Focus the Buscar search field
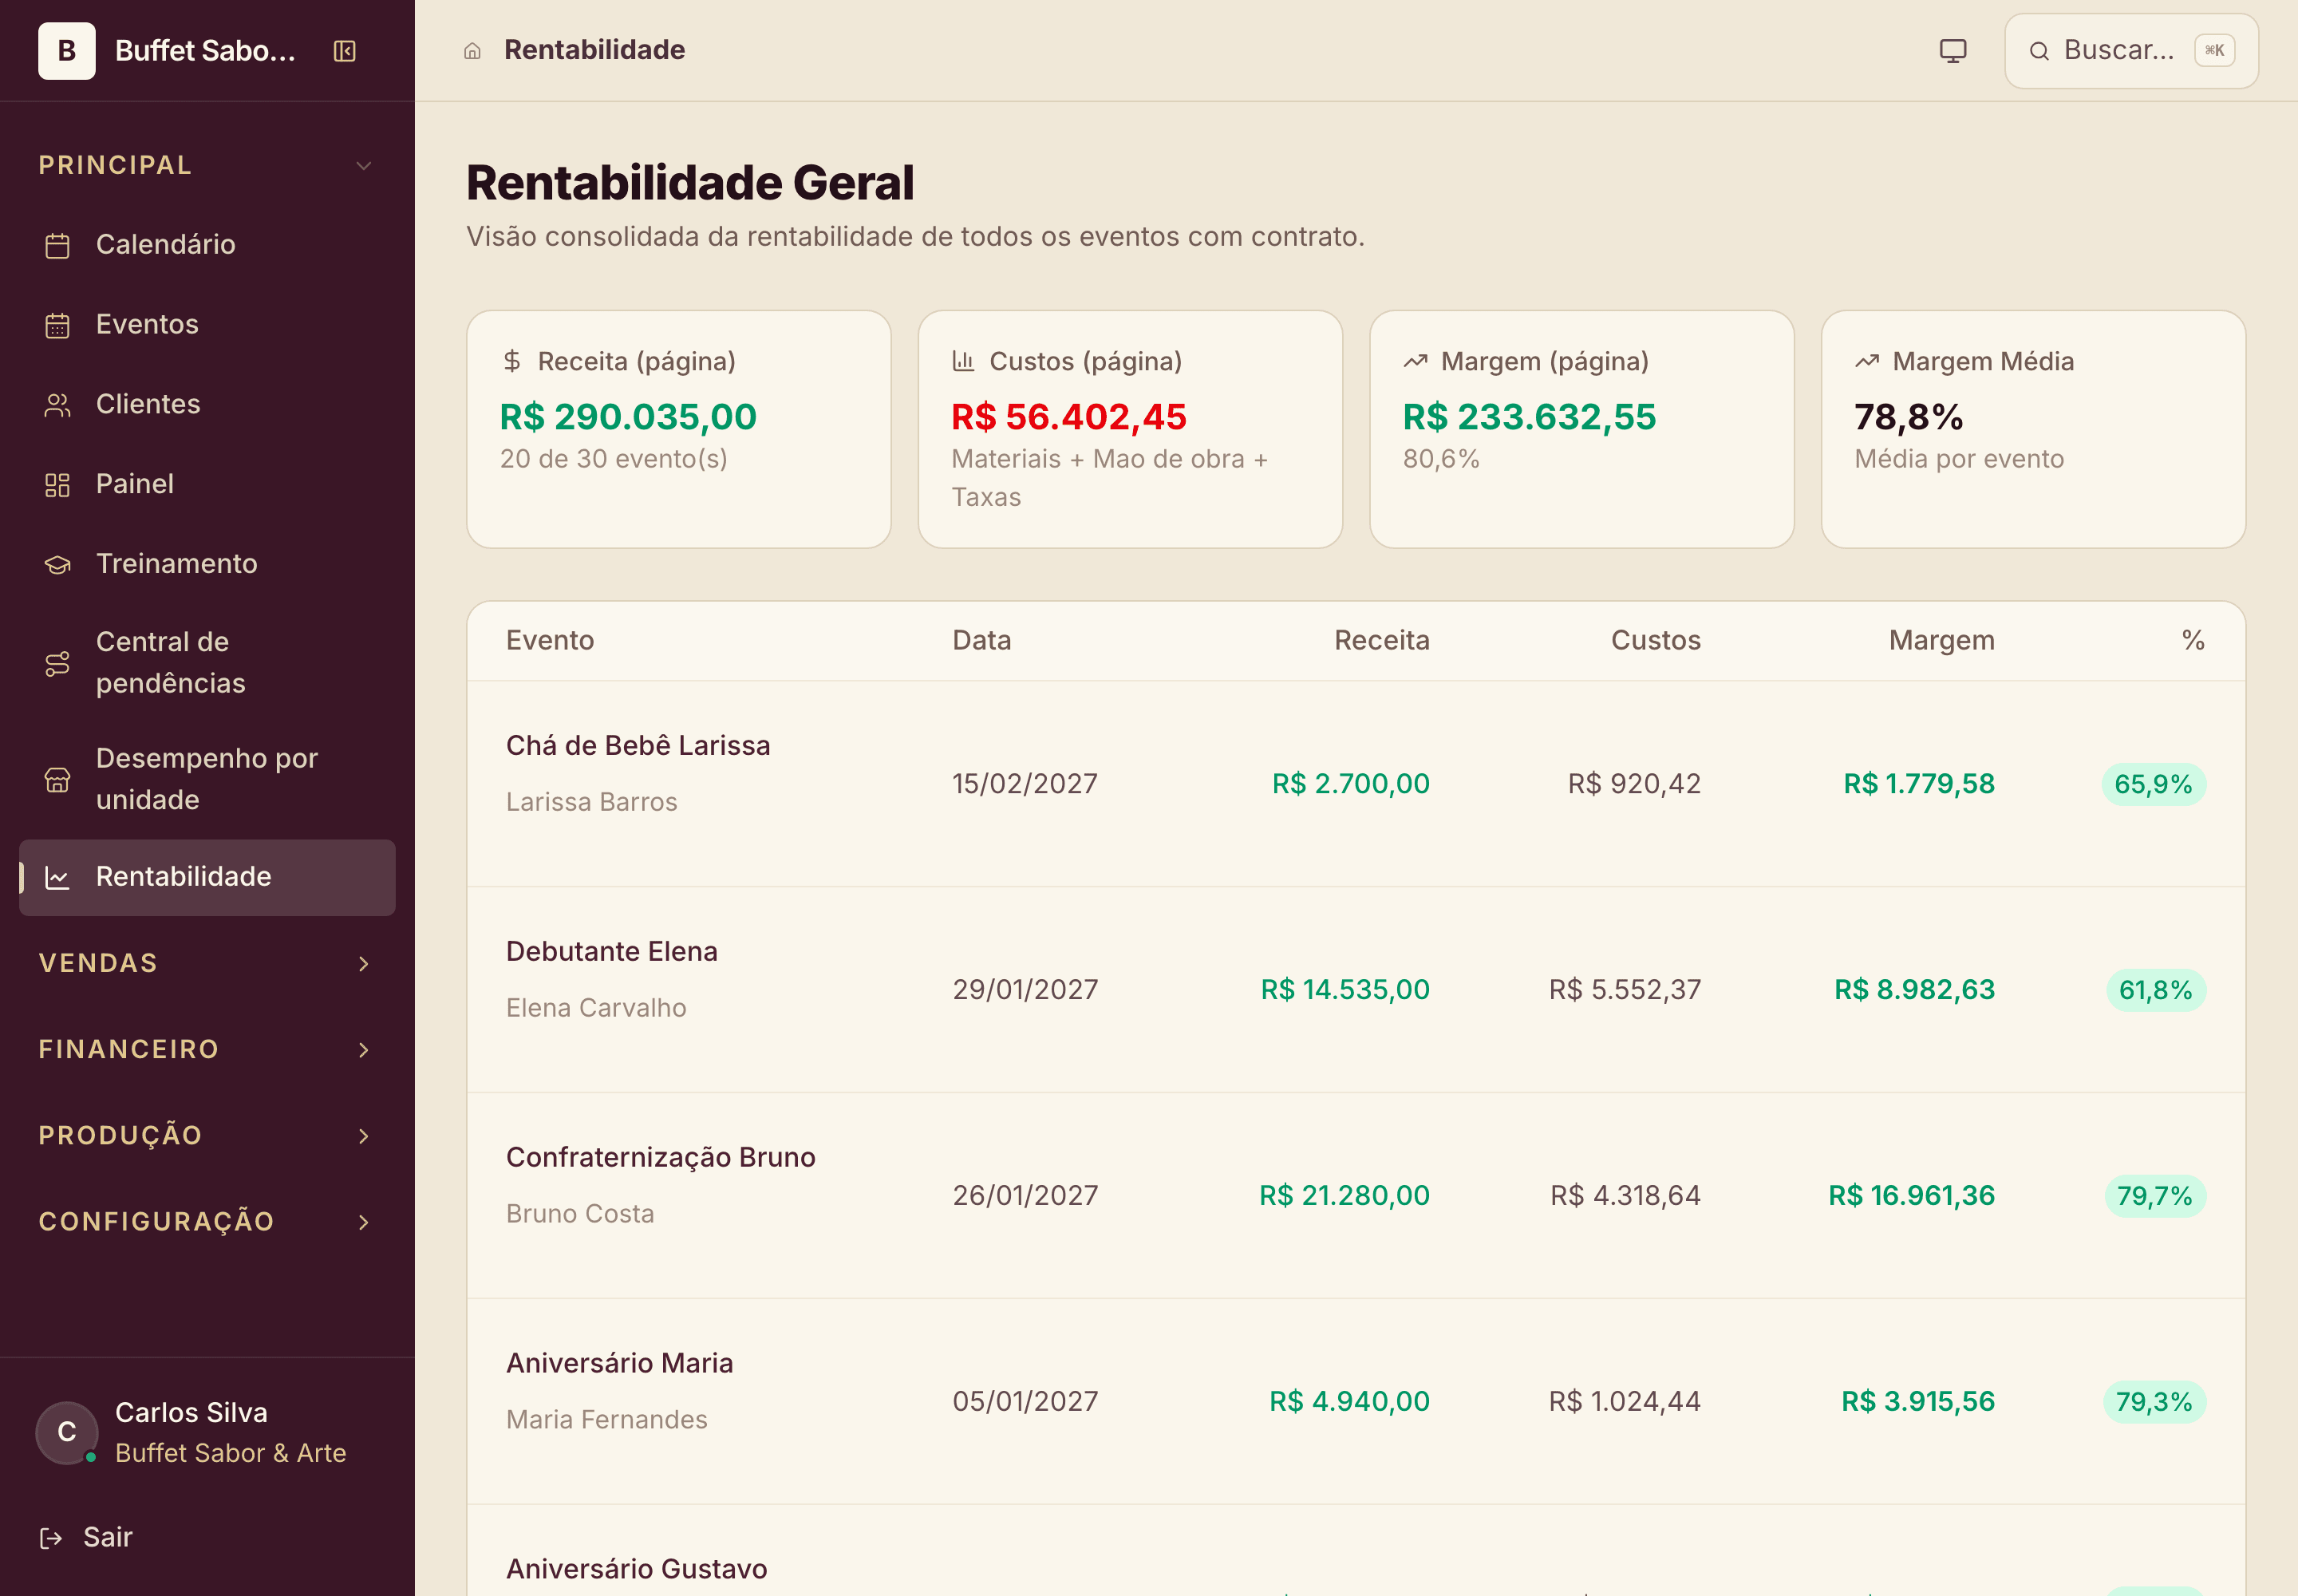Image resolution: width=2298 pixels, height=1596 pixels. pyautogui.click(x=2131, y=51)
